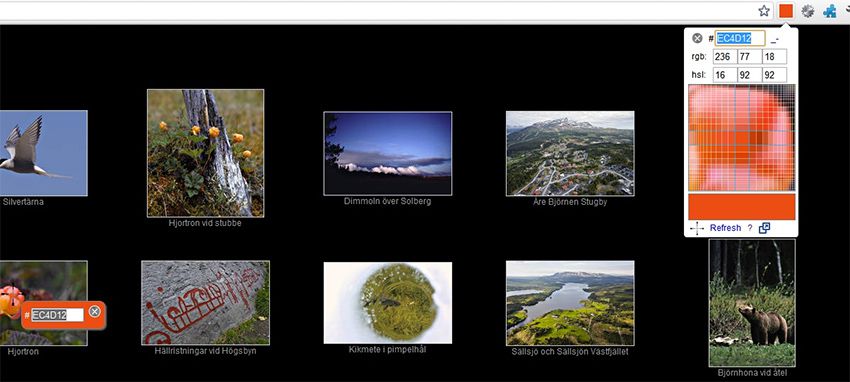Viewport: 850px width, 382px height.
Task: Click the zoomed pixel grid preview
Action: 742,137
